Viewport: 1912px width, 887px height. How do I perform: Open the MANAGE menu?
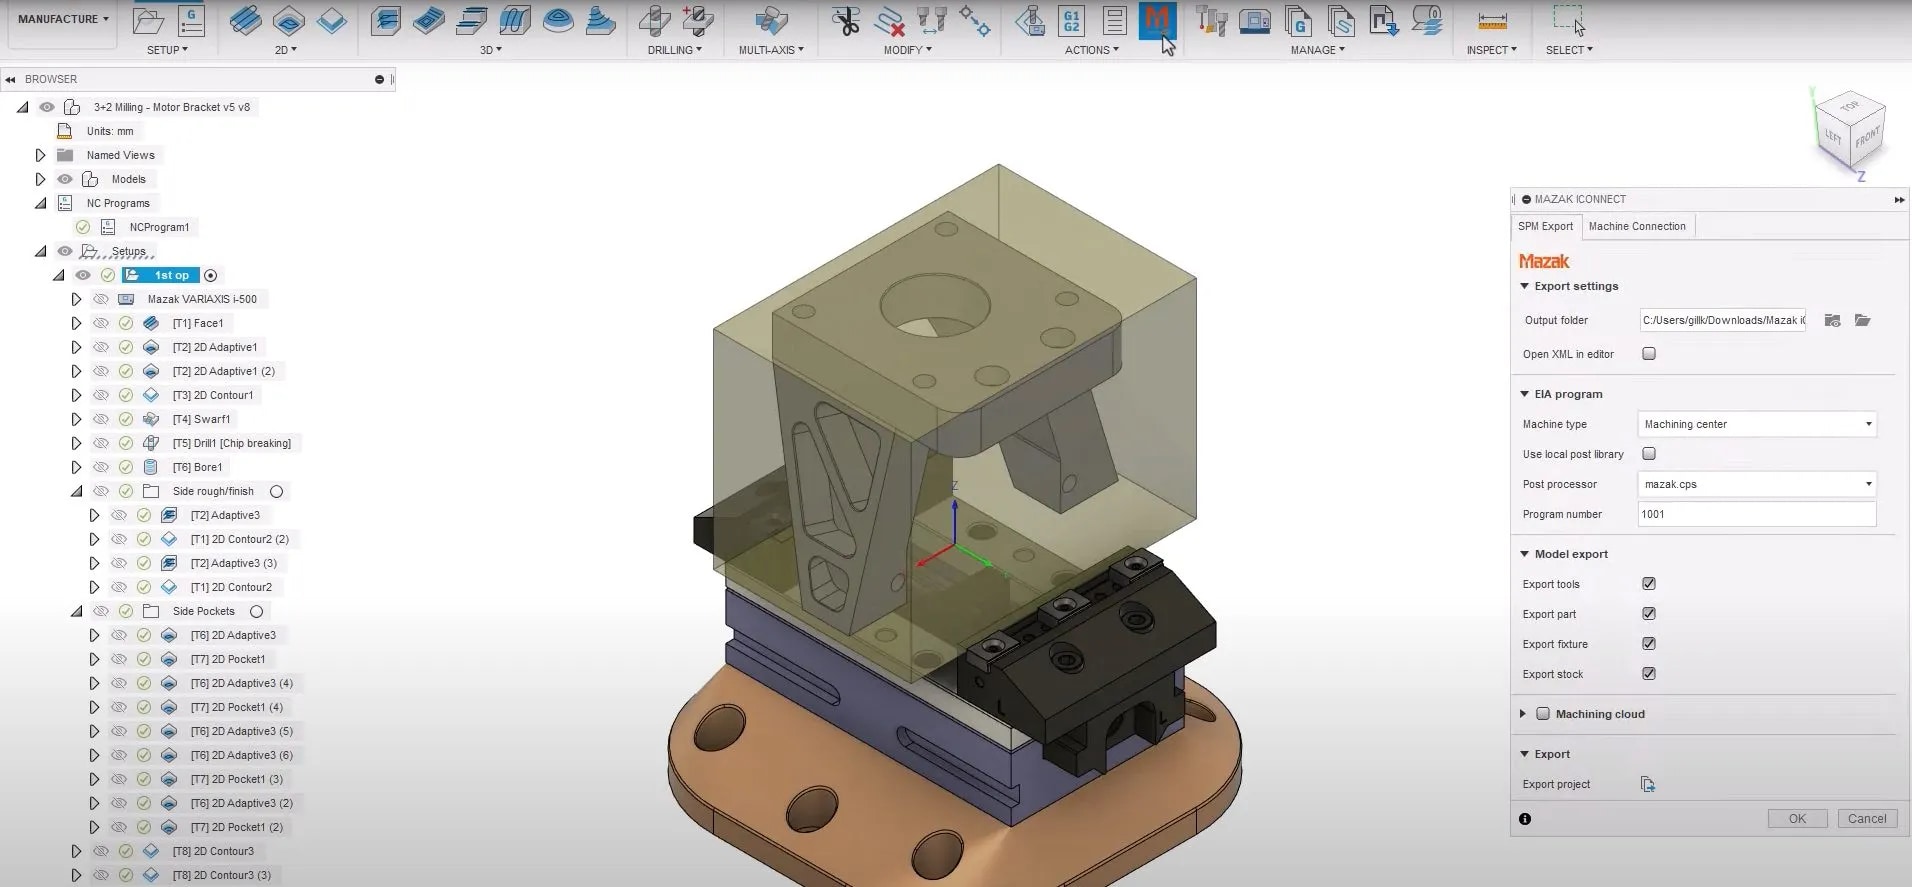coord(1317,50)
